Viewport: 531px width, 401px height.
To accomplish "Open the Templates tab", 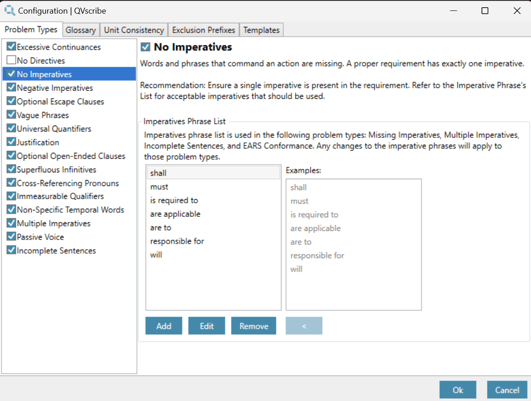I will pos(261,30).
